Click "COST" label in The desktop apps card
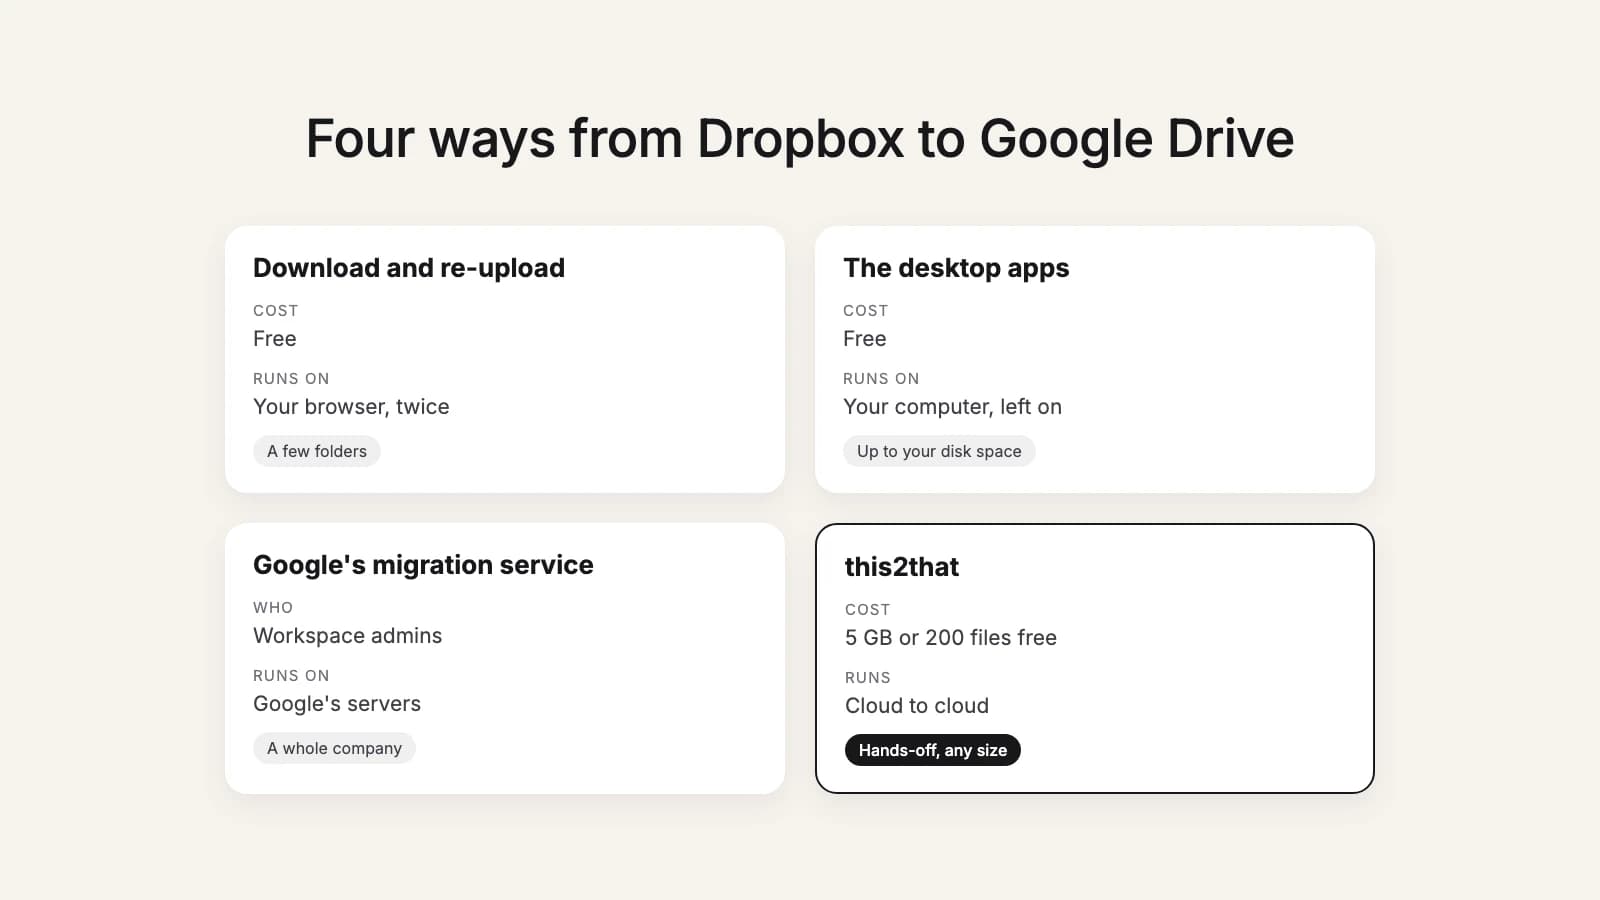The height and width of the screenshot is (900, 1600). pyautogui.click(x=866, y=311)
